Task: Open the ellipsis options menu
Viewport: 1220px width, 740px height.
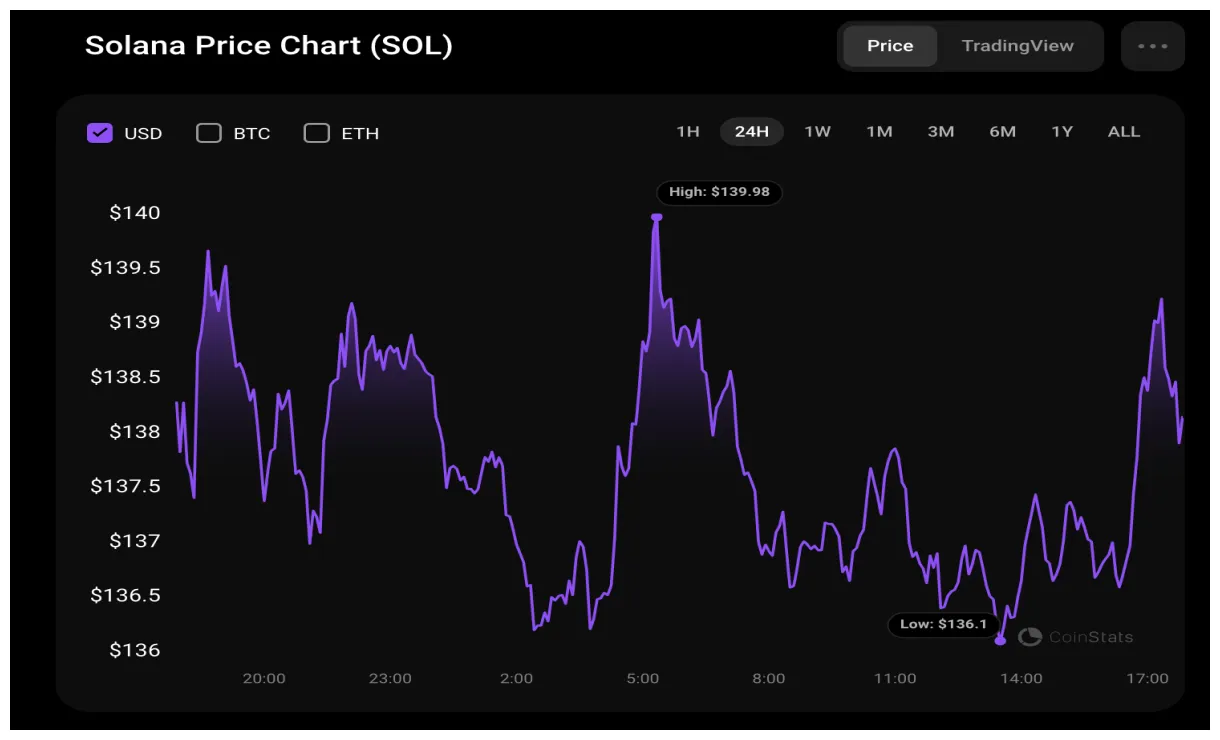Action: pos(1152,45)
